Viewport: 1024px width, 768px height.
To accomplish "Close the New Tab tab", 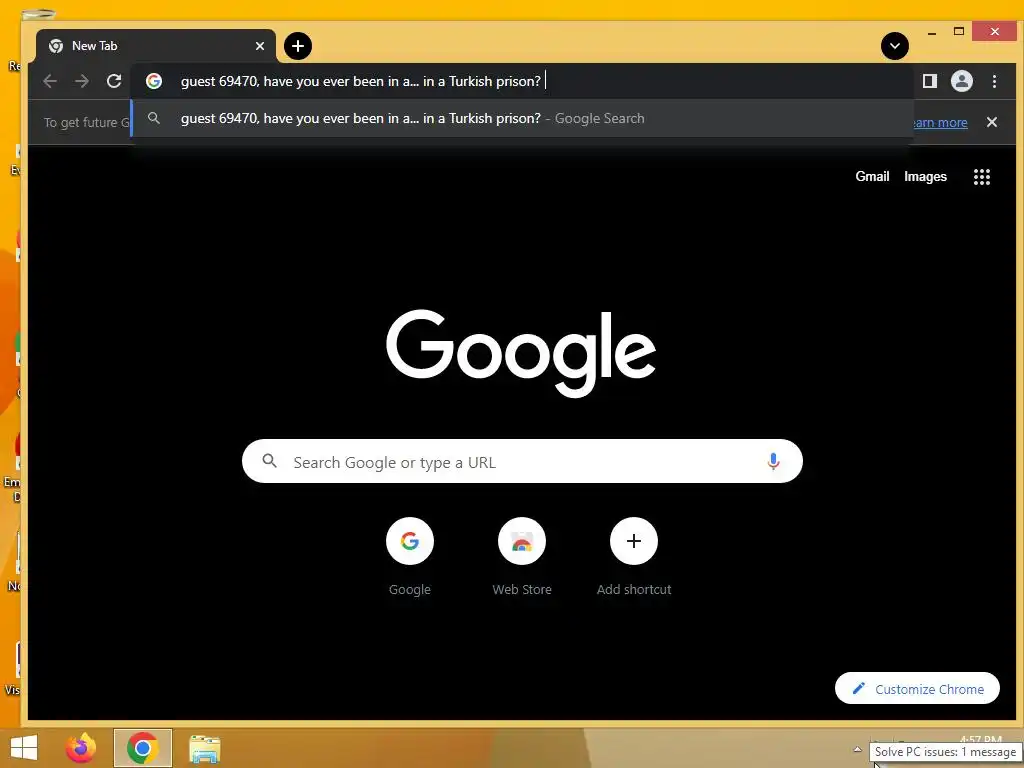I will point(260,46).
